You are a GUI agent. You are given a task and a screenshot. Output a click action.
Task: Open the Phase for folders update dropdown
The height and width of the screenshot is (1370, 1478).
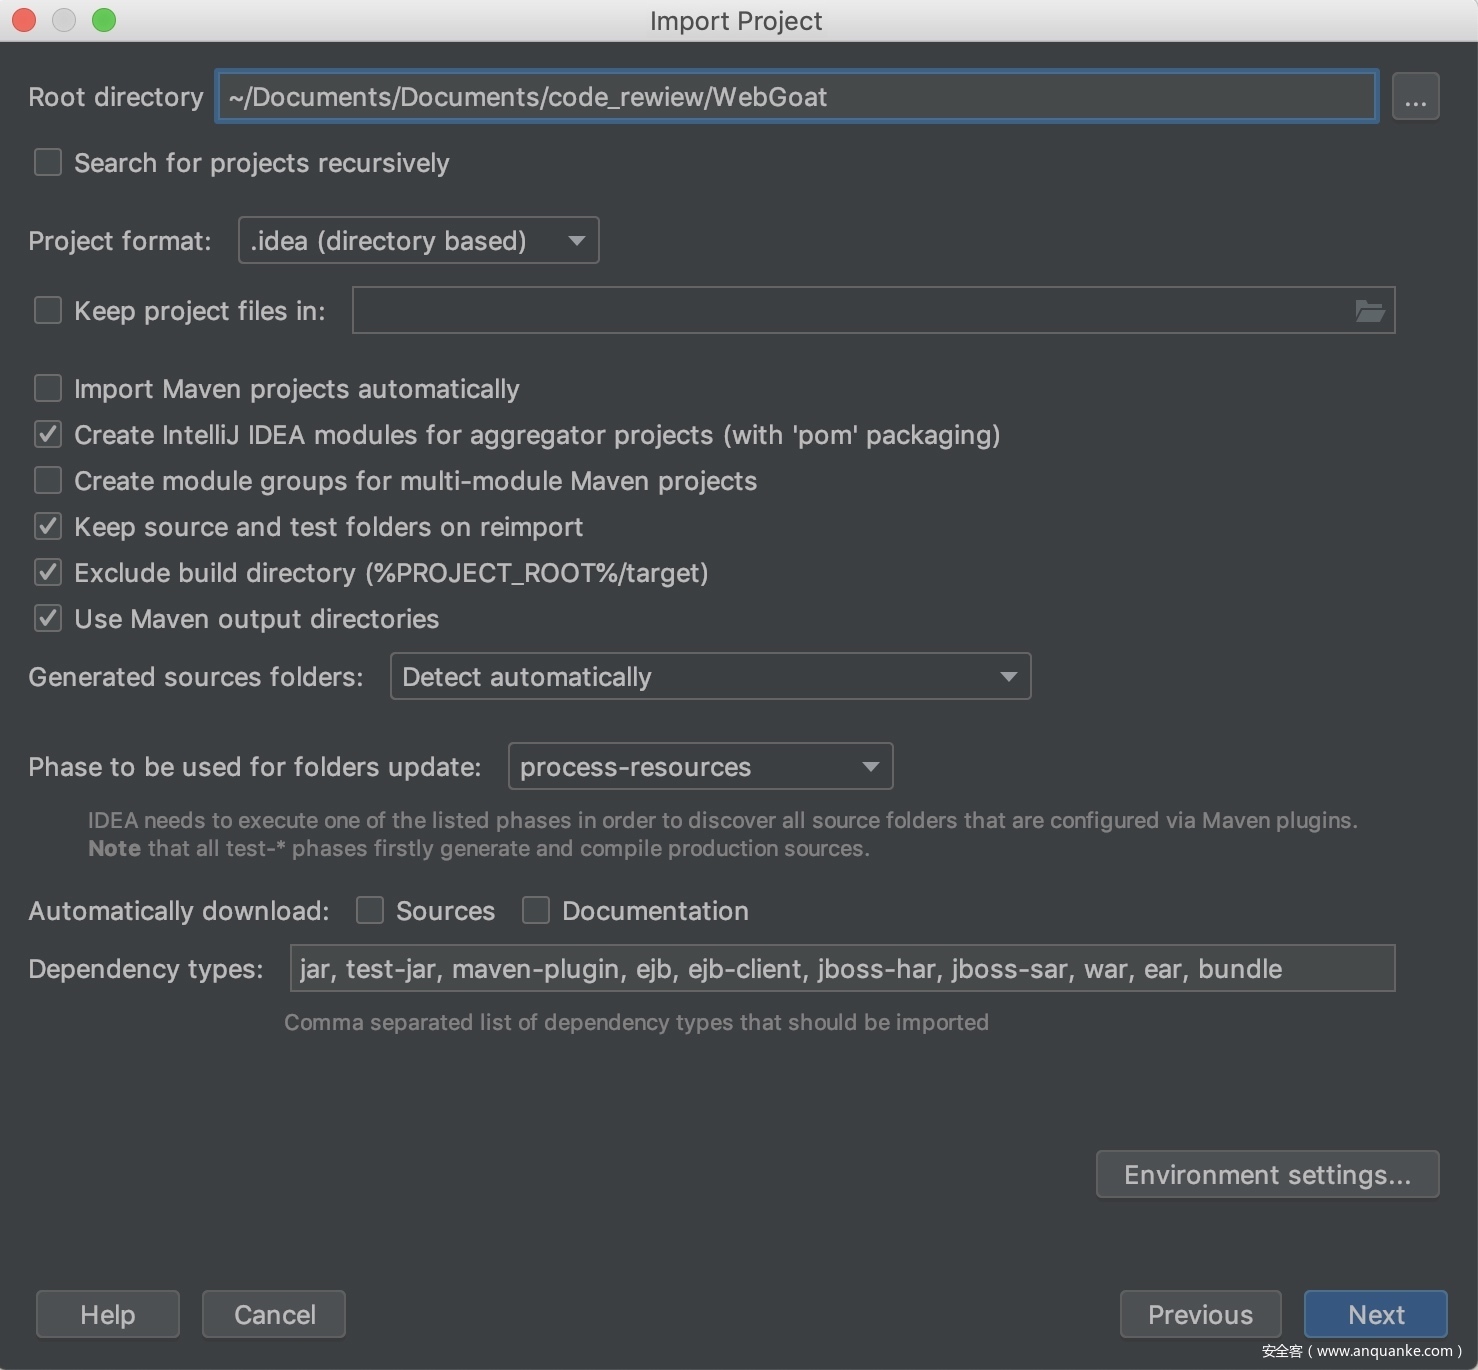(700, 767)
